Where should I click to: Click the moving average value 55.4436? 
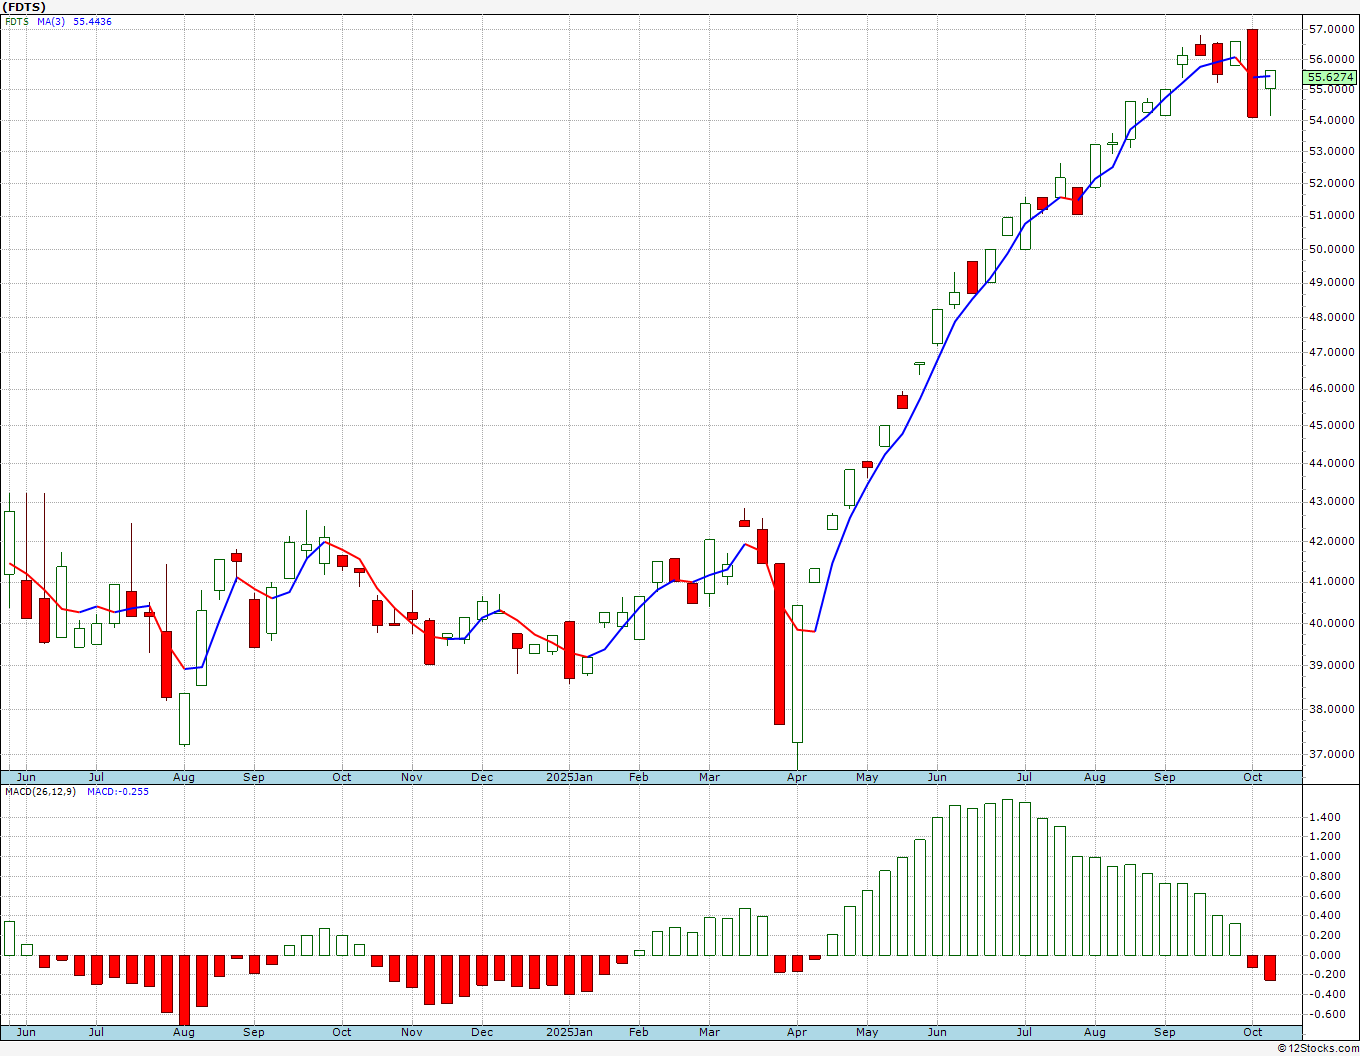(92, 22)
